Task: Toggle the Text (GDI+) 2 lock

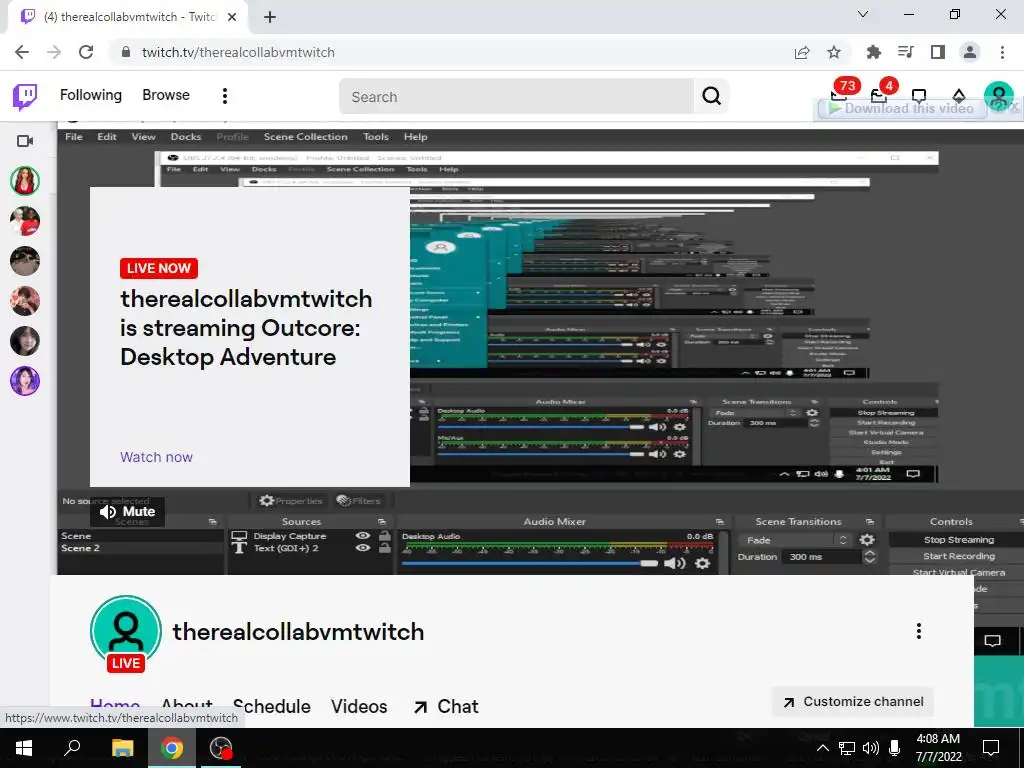Action: [x=385, y=548]
